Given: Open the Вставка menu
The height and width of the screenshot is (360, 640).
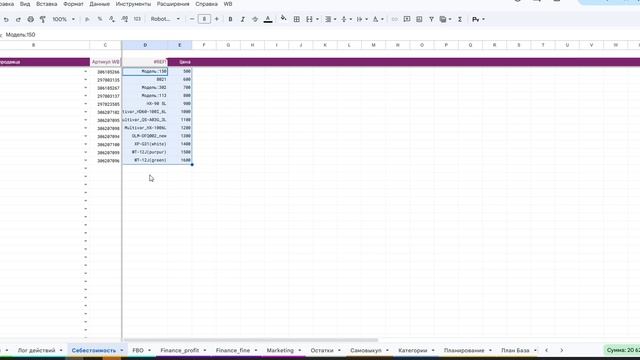Looking at the screenshot, I should point(47,4).
